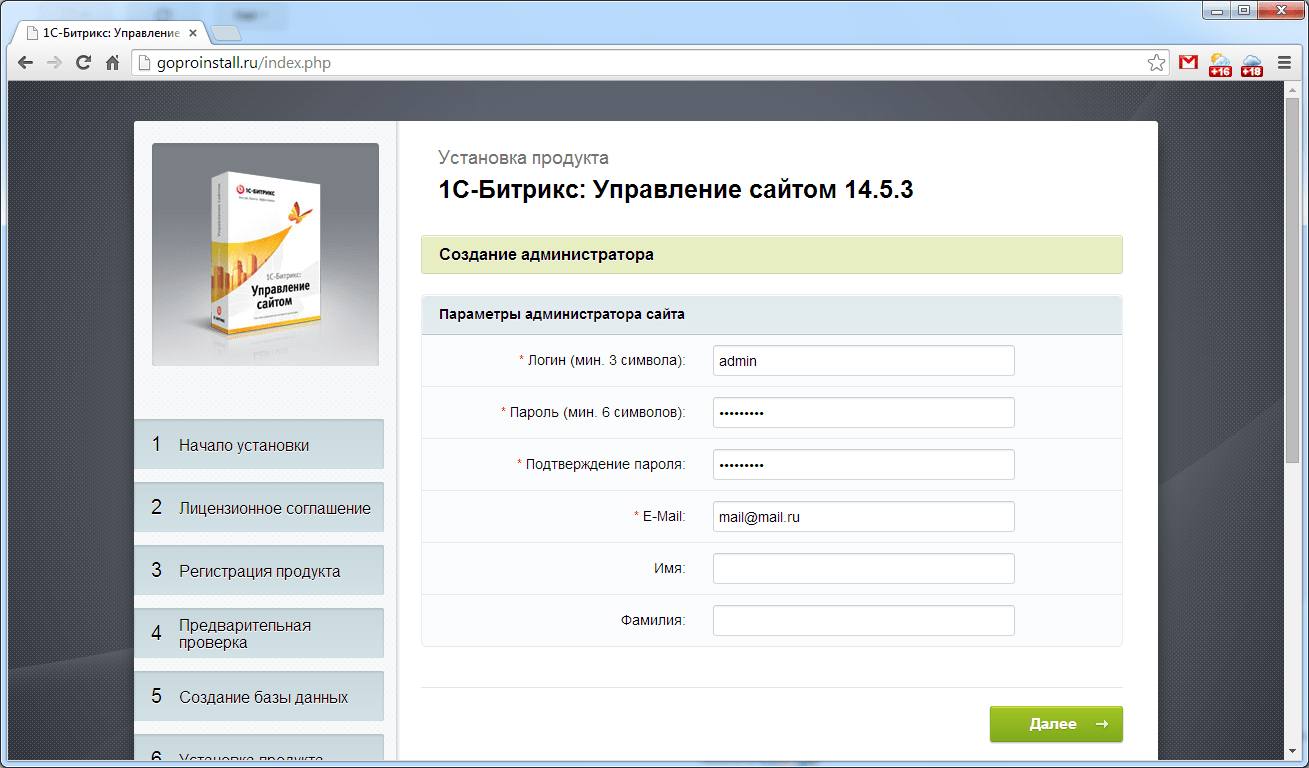This screenshot has width=1309, height=768.
Task: Select step 4 Предварительная проверка
Action: [x=259, y=634]
